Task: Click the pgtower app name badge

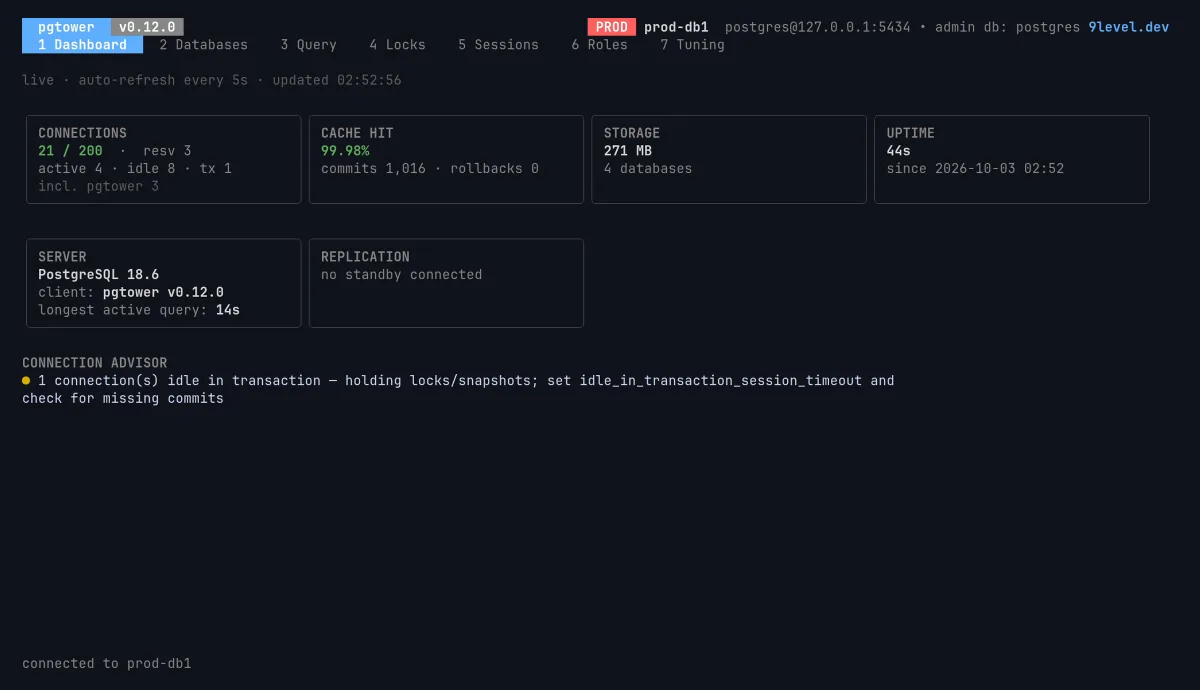Action: [x=66, y=27]
